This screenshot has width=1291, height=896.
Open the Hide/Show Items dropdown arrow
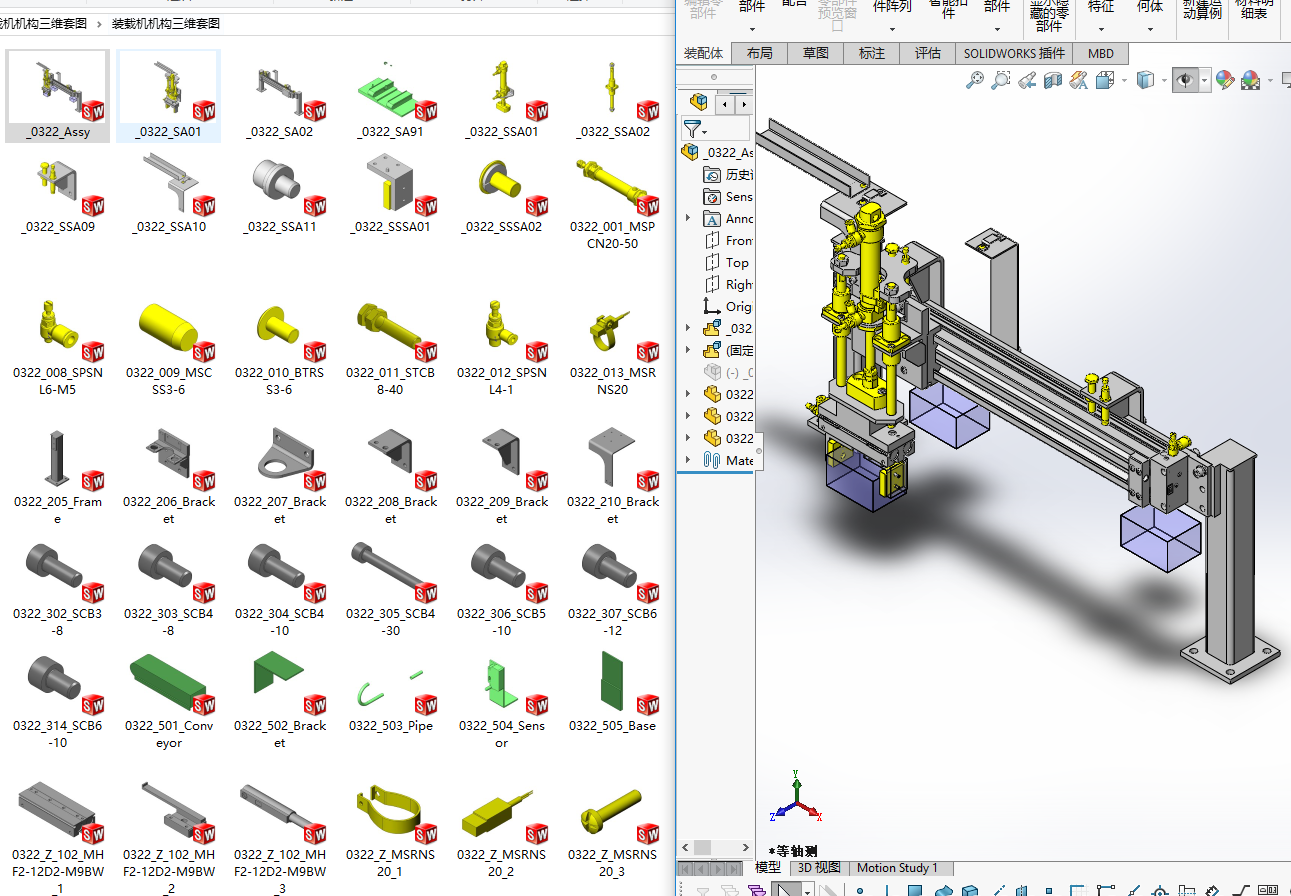coord(1205,81)
